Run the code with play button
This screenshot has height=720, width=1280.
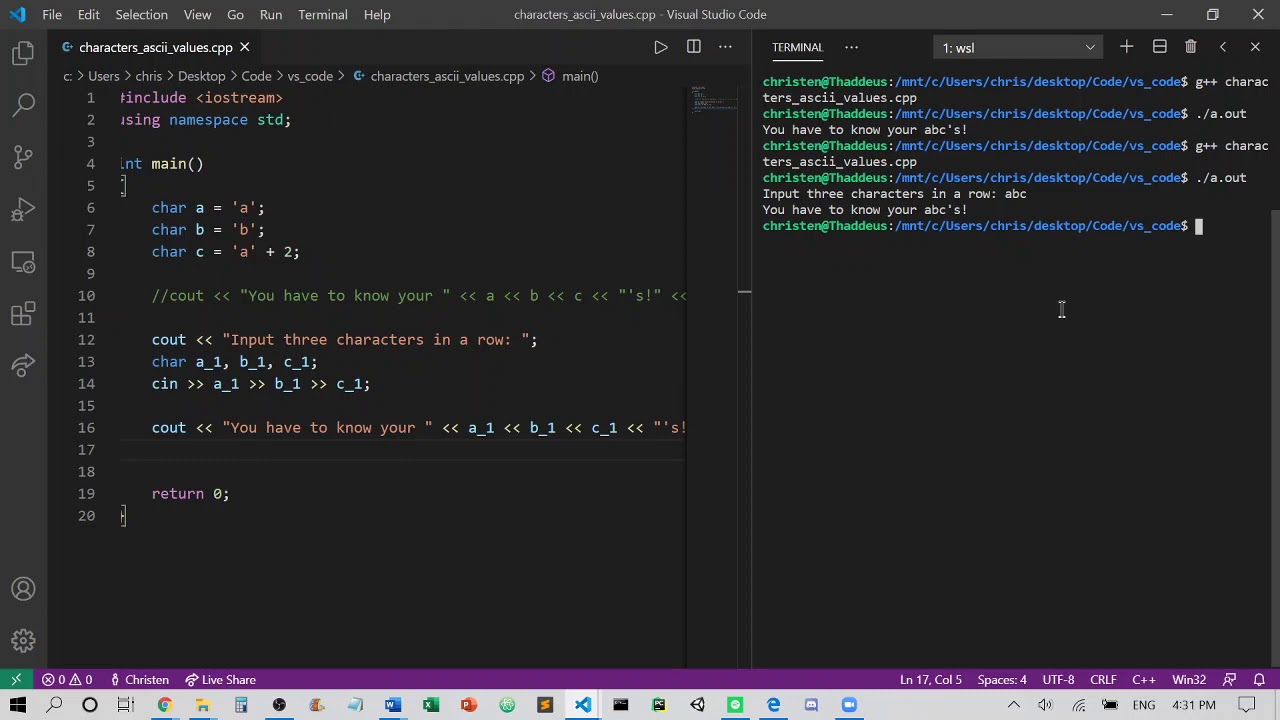[660, 47]
